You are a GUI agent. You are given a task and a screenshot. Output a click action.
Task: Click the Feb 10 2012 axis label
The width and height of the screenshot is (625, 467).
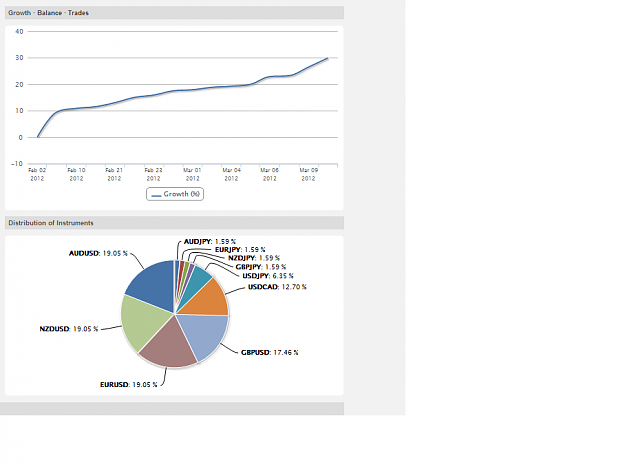[x=76, y=175]
